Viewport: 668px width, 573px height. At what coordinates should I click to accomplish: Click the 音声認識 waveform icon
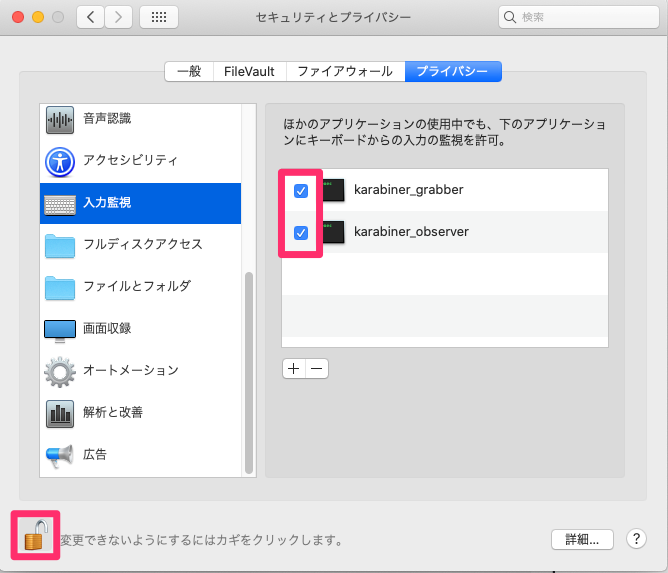tap(60, 120)
